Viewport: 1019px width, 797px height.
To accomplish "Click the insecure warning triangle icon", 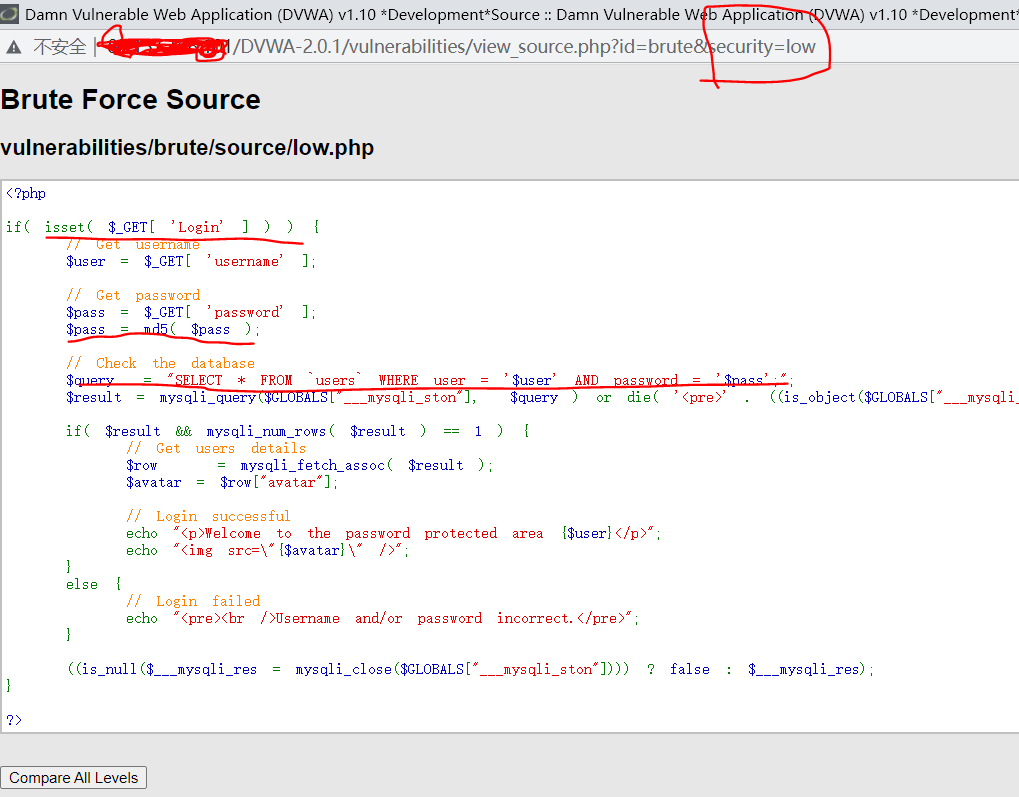I will click(14, 47).
